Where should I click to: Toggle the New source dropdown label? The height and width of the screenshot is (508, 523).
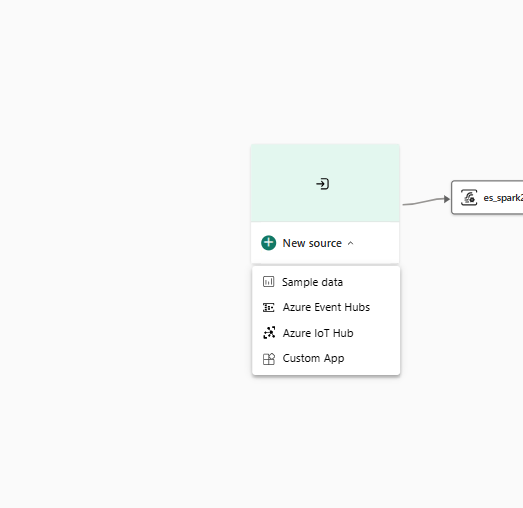pyautogui.click(x=312, y=243)
